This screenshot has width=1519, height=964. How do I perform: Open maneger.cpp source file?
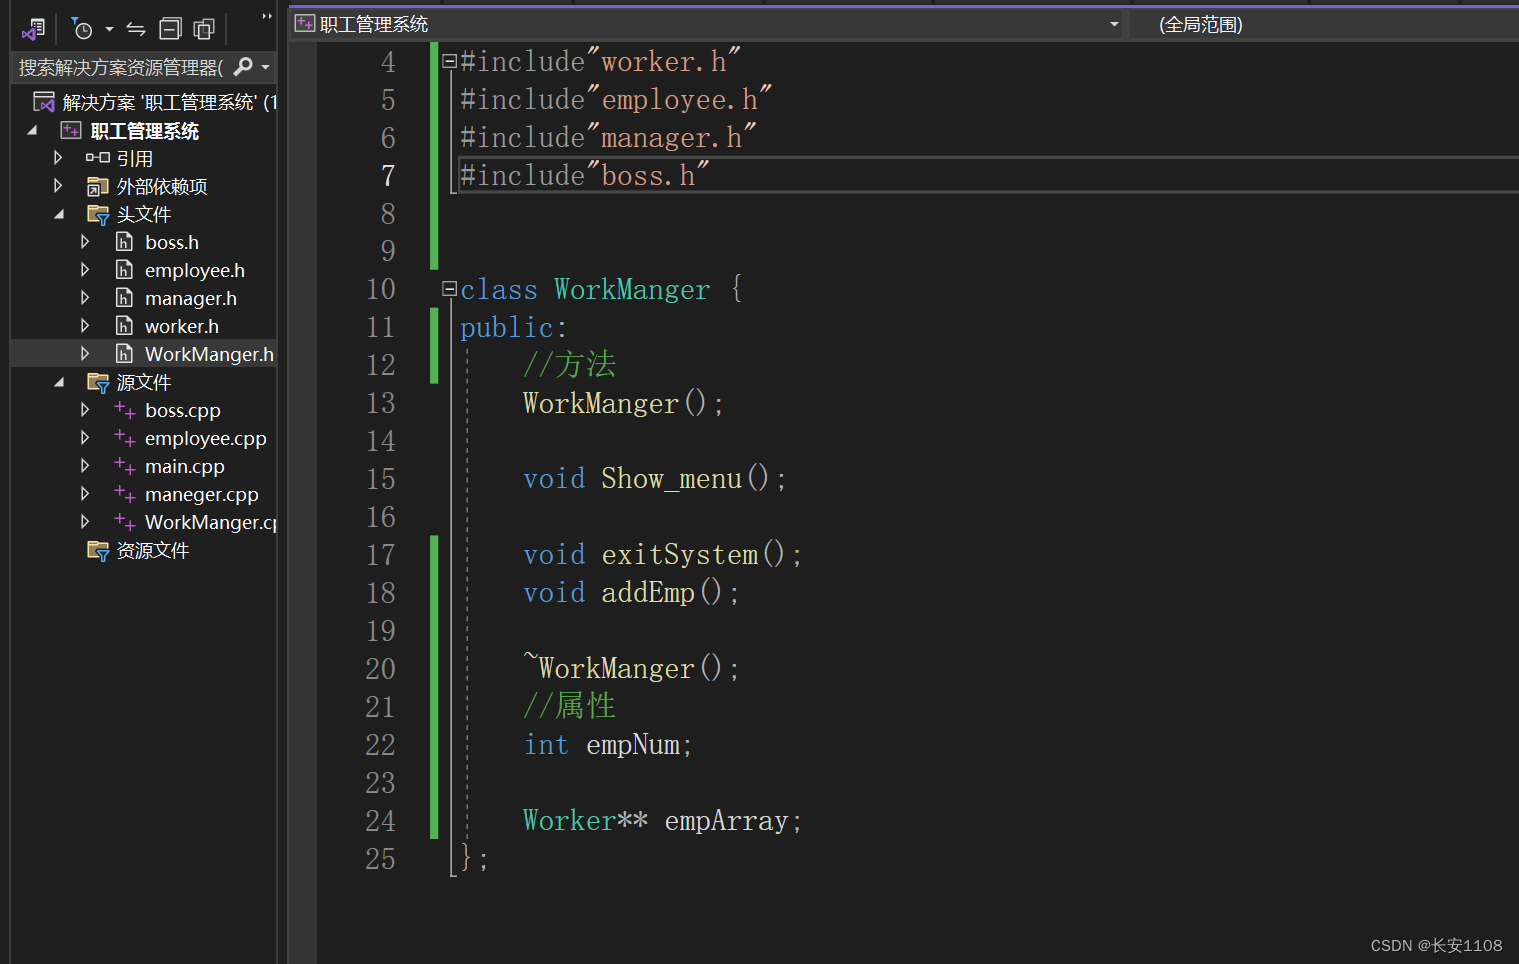pyautogui.click(x=202, y=494)
